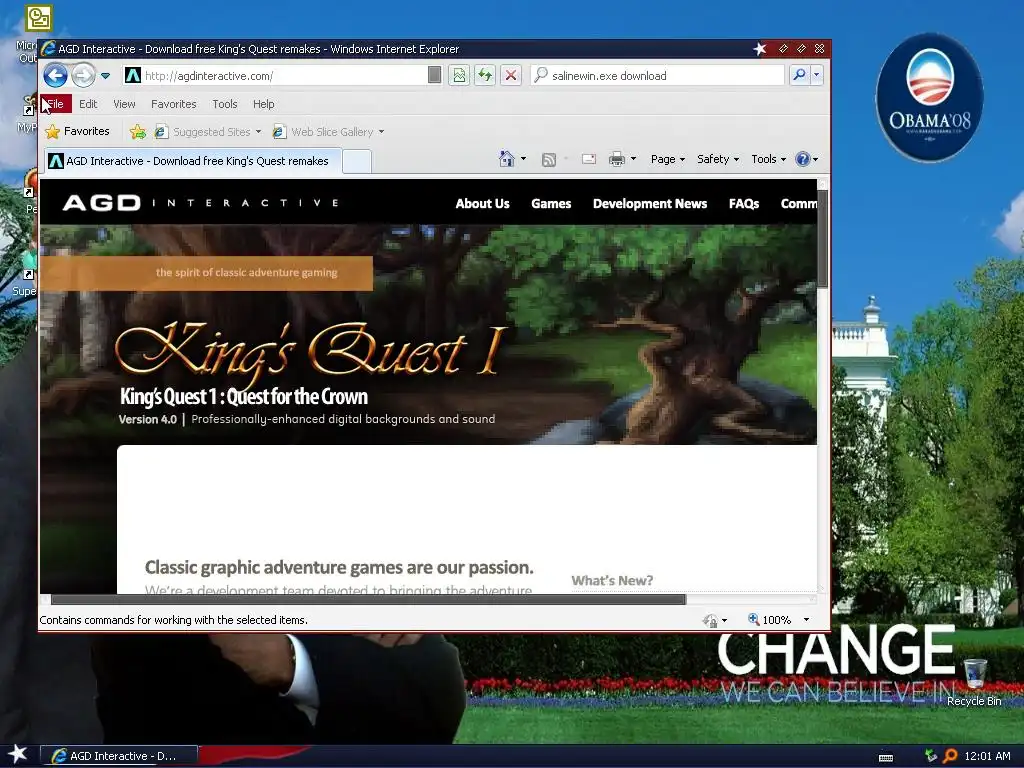Click the AGD favicon in address bar
The height and width of the screenshot is (768, 1024).
[133, 76]
